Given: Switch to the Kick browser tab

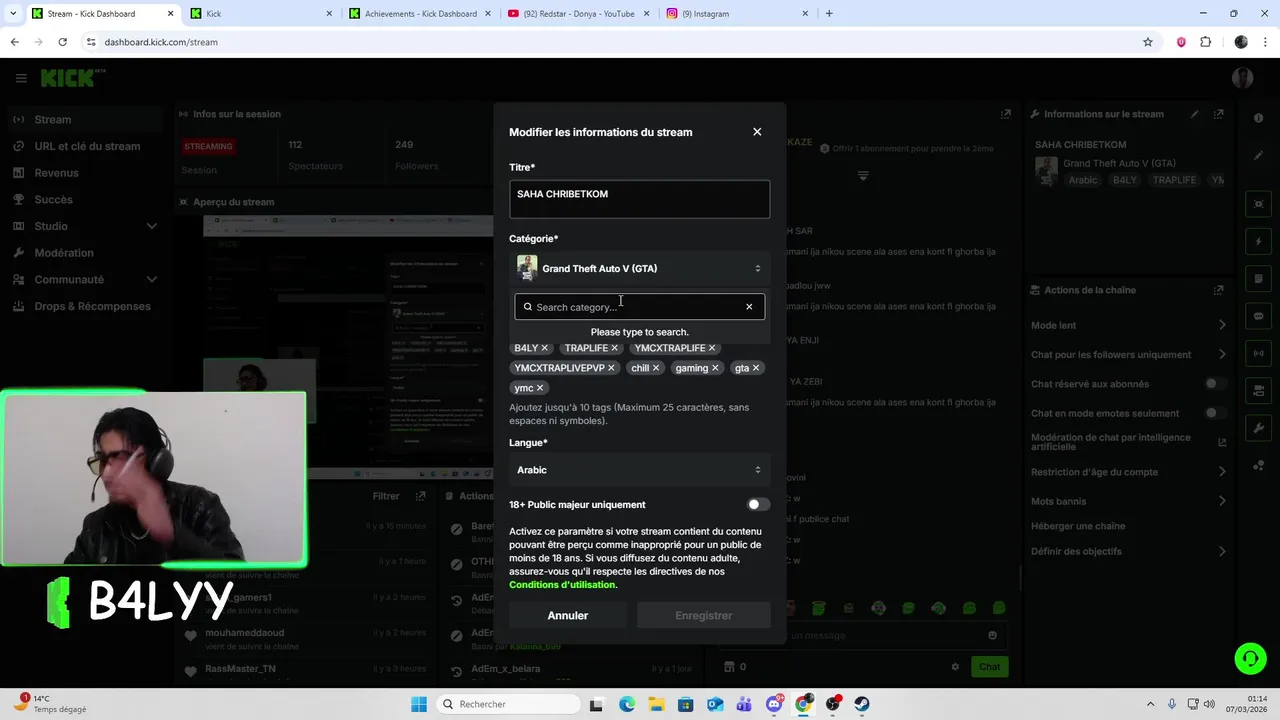Looking at the screenshot, I should [260, 14].
